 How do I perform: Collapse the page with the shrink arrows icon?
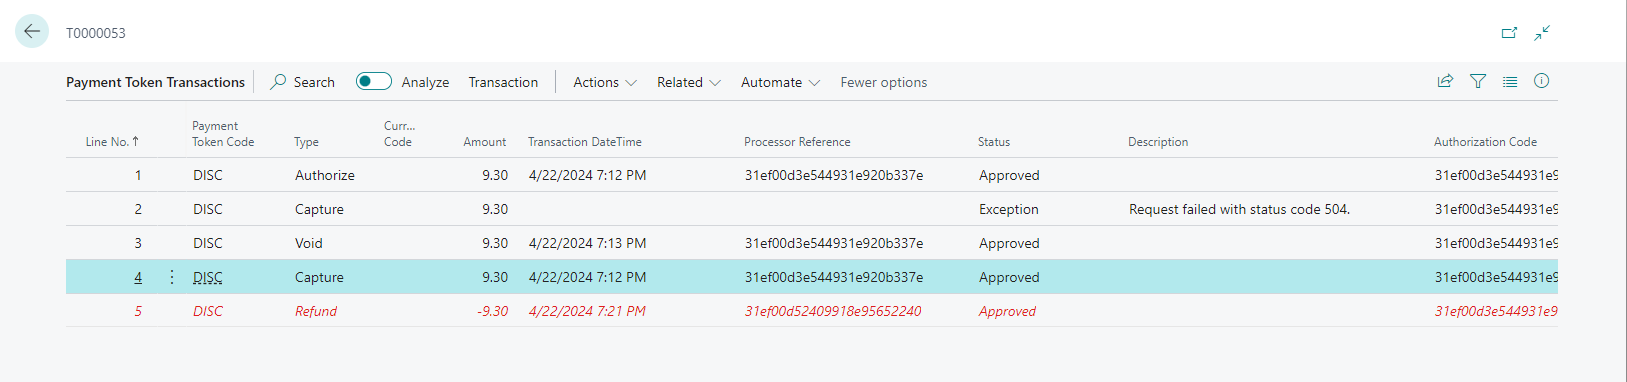pos(1542,33)
